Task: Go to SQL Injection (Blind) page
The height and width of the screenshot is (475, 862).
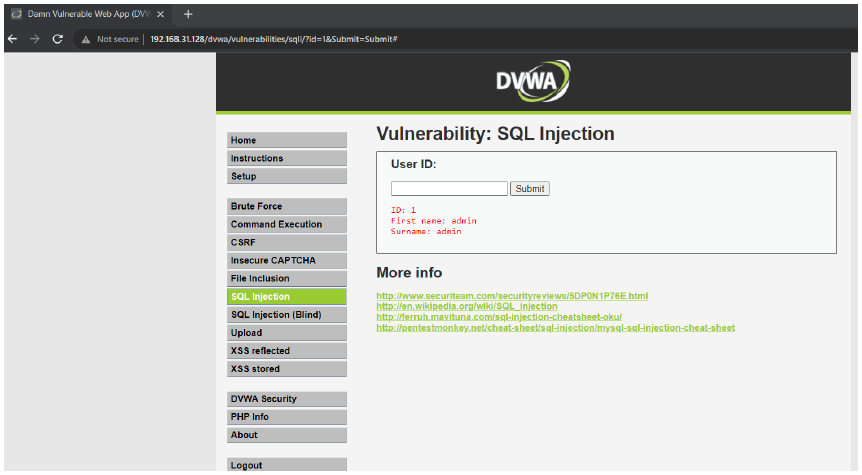Action: [x=286, y=314]
